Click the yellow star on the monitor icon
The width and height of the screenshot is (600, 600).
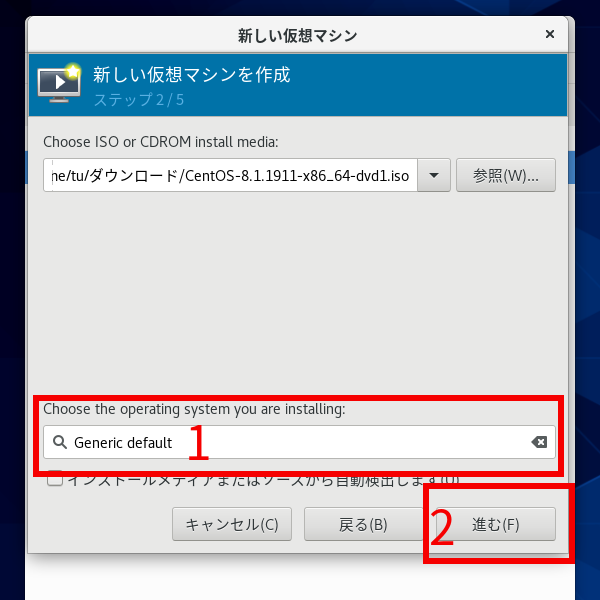(x=72, y=71)
